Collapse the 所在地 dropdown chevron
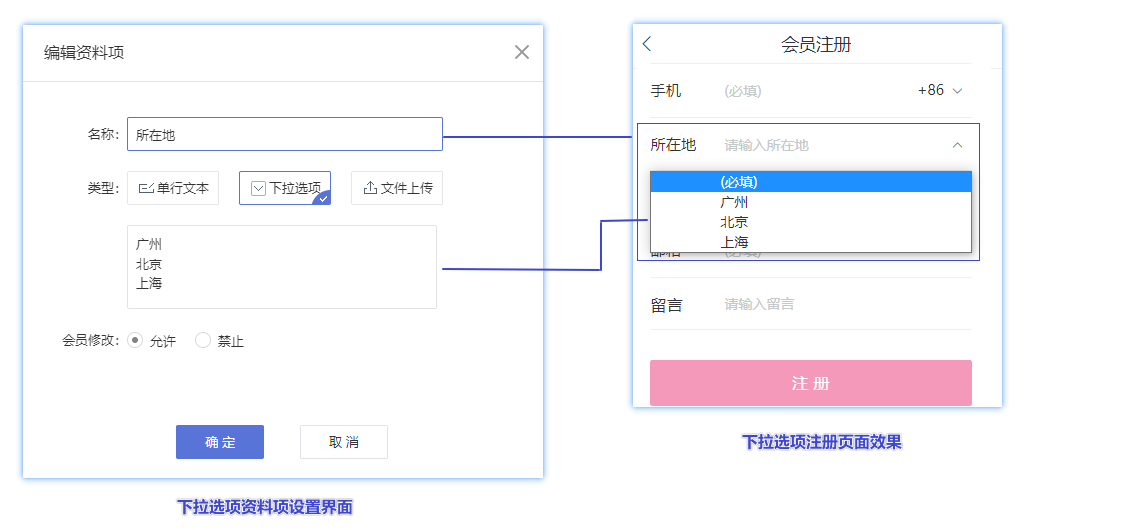Image resolution: width=1123 pixels, height=530 pixels. pyautogui.click(x=958, y=145)
